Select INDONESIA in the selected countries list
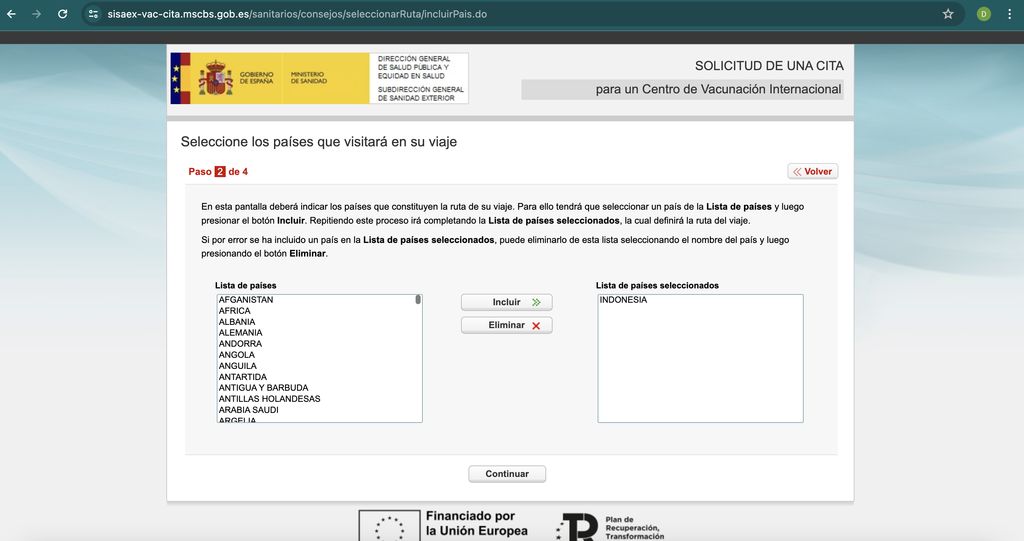1024x541 pixels. click(x=700, y=300)
